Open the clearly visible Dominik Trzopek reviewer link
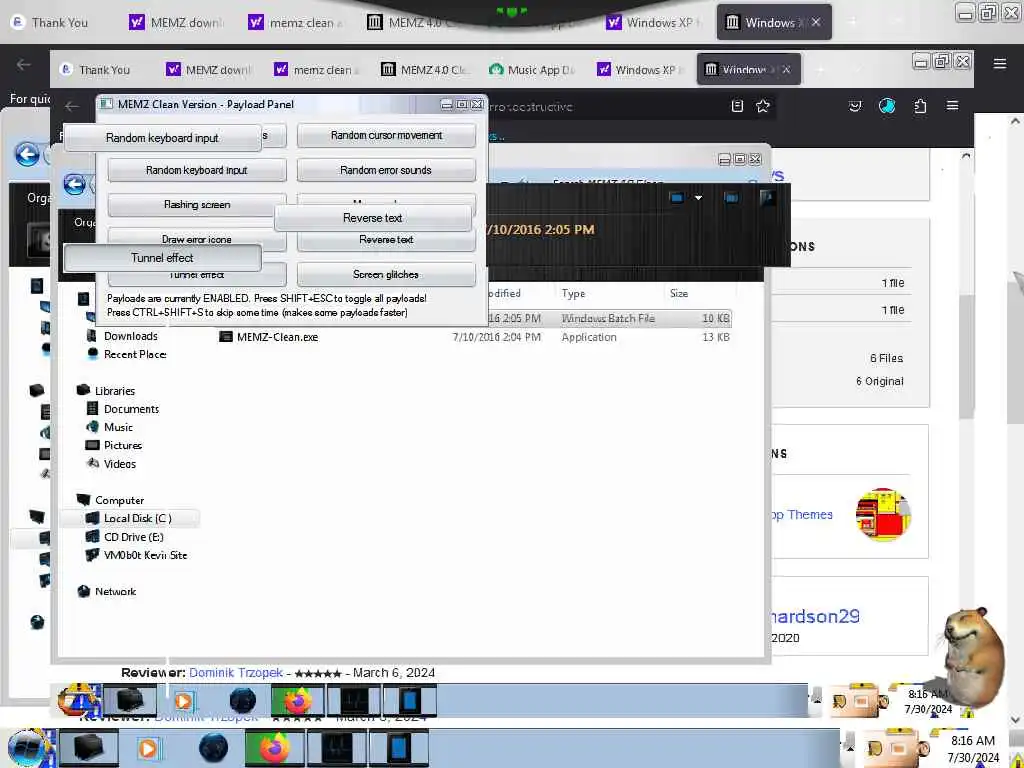Viewport: 1024px width, 768px height. [x=236, y=673]
